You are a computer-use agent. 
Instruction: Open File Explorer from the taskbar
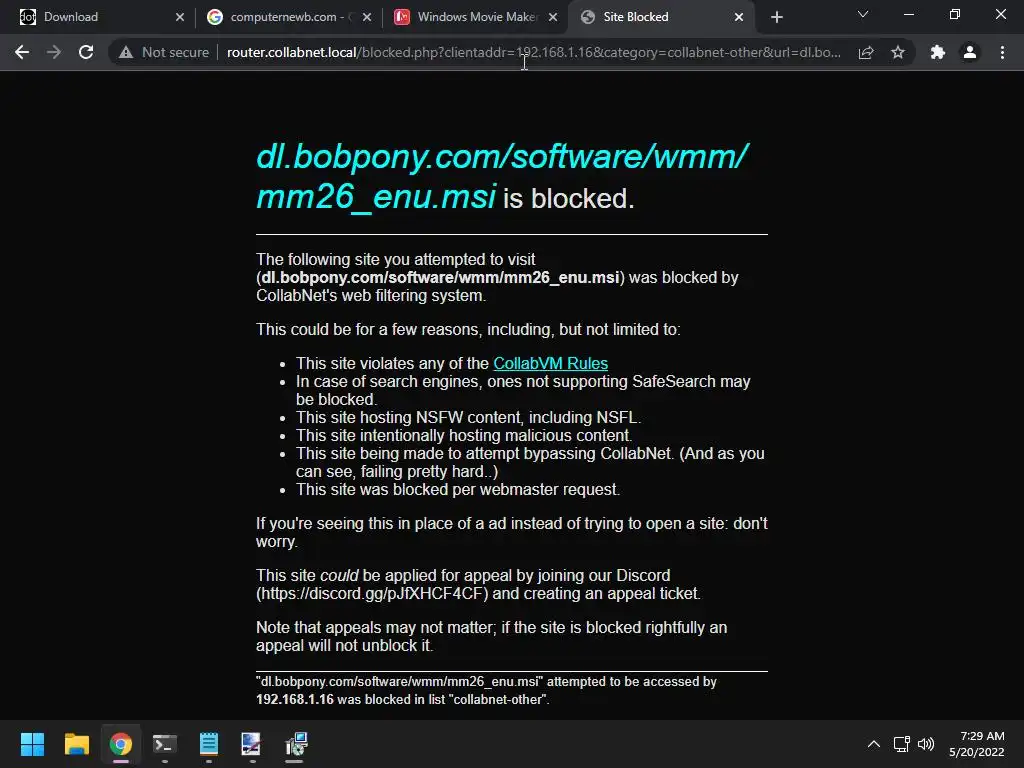click(x=76, y=744)
